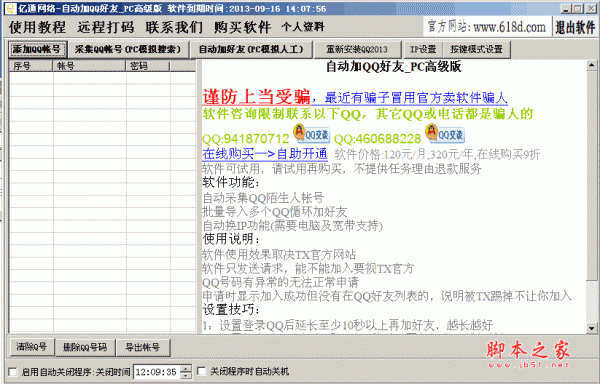Switch to the 添加QQ帐号 tab
The width and height of the screenshot is (600, 384).
tap(37, 49)
